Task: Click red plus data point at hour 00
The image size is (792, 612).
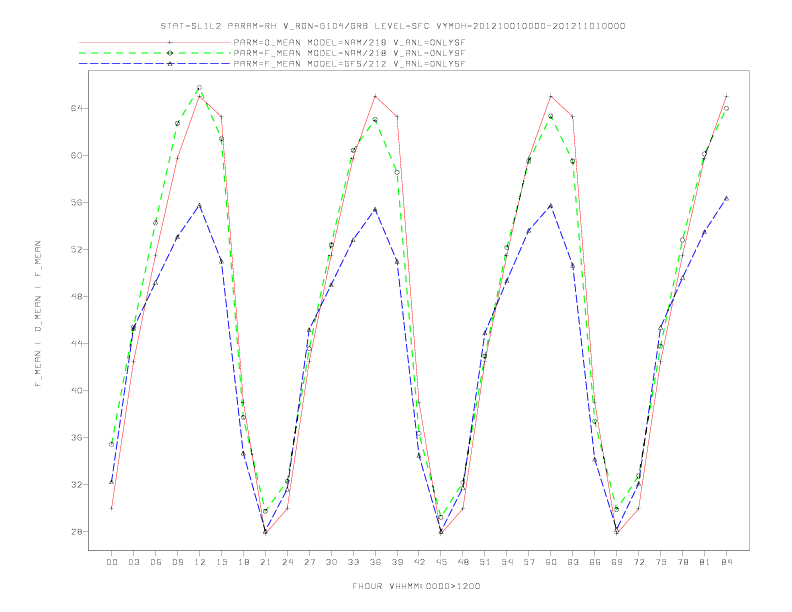Action: [x=112, y=508]
